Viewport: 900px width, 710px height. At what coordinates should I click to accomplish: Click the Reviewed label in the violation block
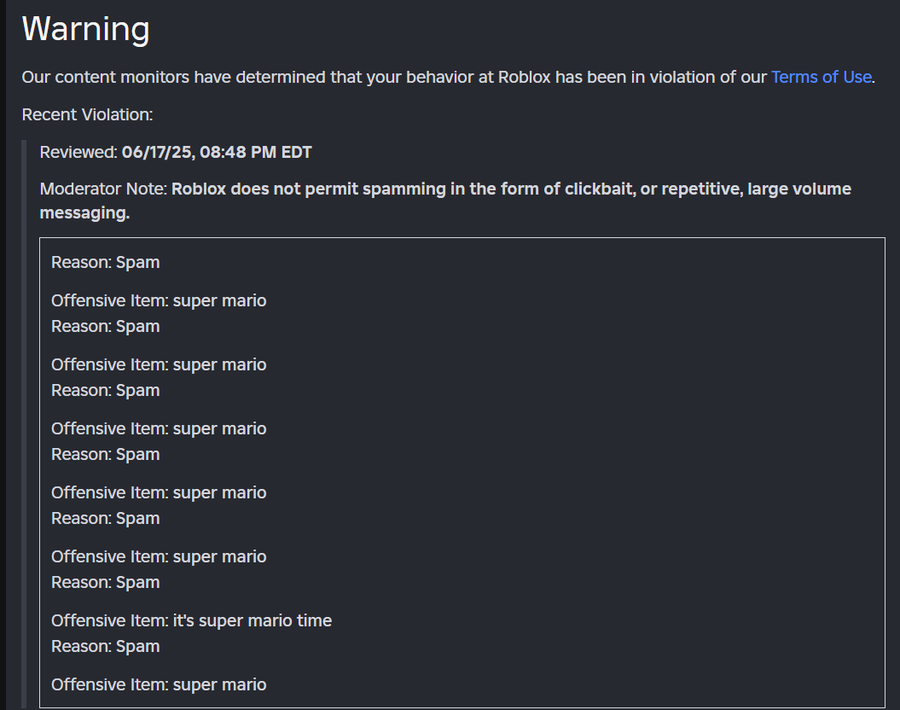[x=78, y=153]
